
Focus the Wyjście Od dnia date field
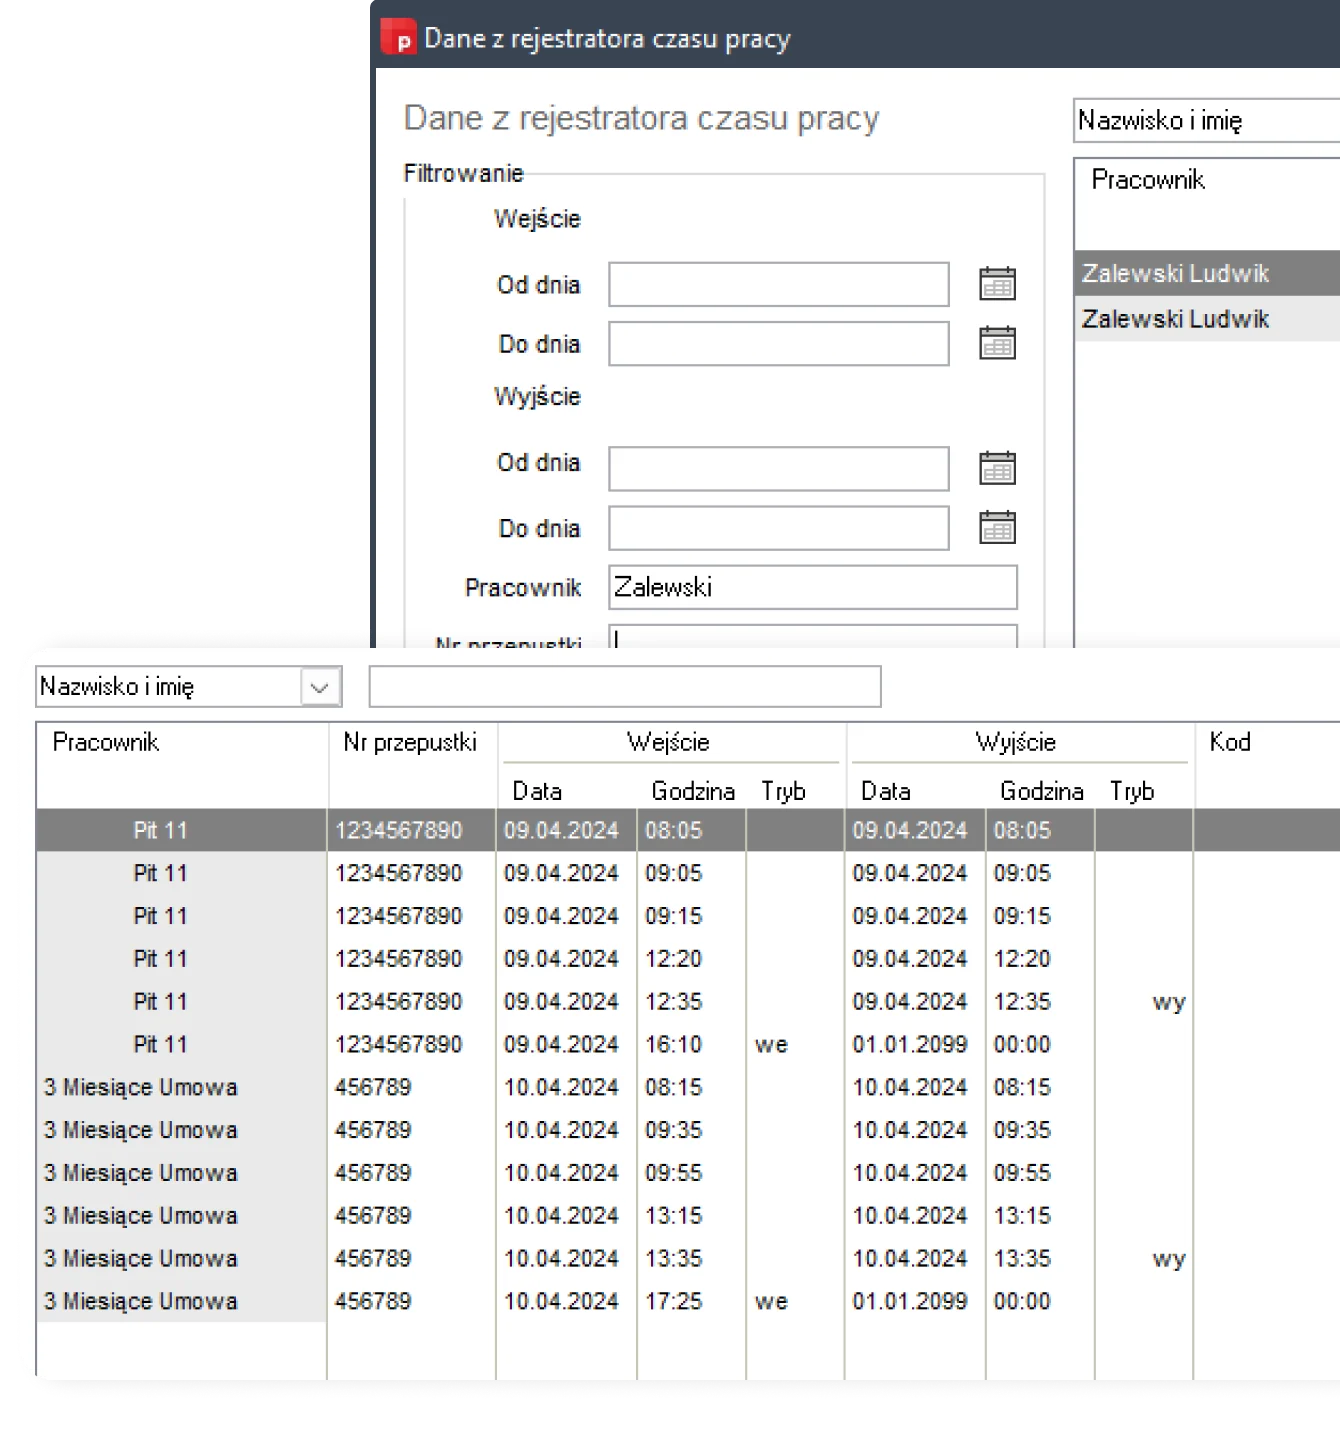click(779, 468)
